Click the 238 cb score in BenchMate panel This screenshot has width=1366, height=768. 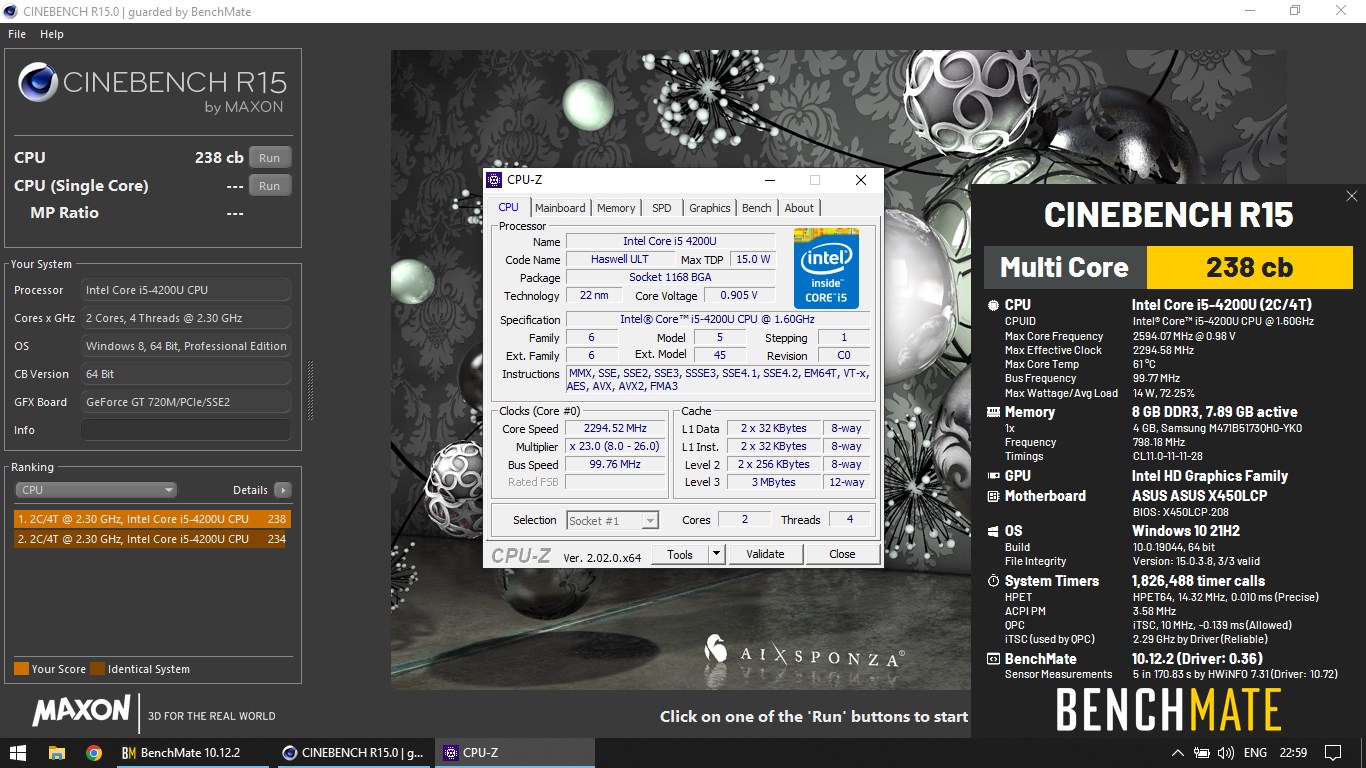click(1249, 267)
